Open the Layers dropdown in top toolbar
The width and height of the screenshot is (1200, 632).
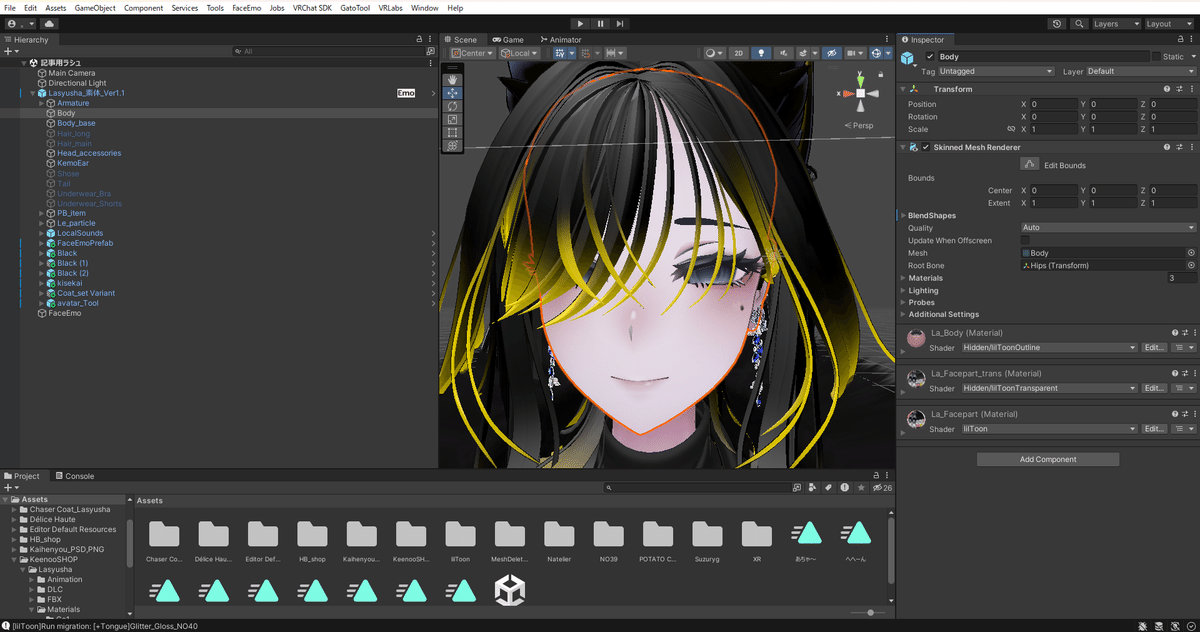1117,24
